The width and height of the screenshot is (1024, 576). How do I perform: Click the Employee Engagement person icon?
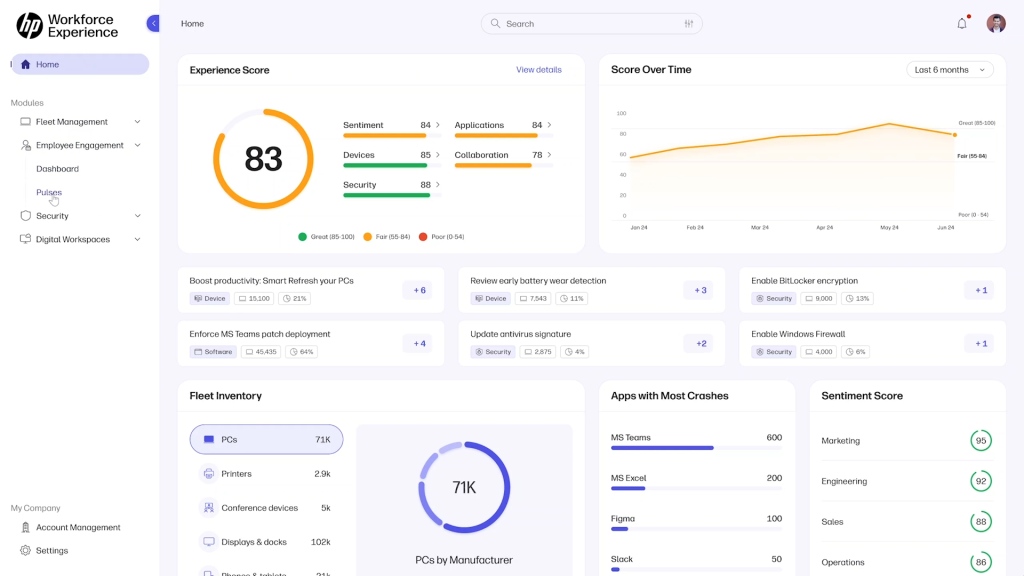[25, 145]
